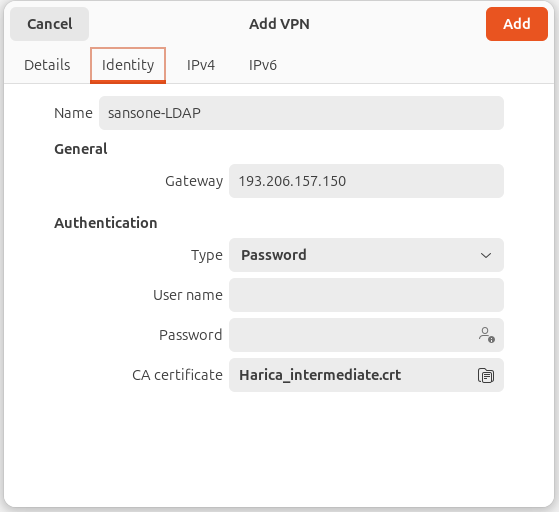Switch to the Details tab
Screen dimensions: 559x512
[47, 65]
